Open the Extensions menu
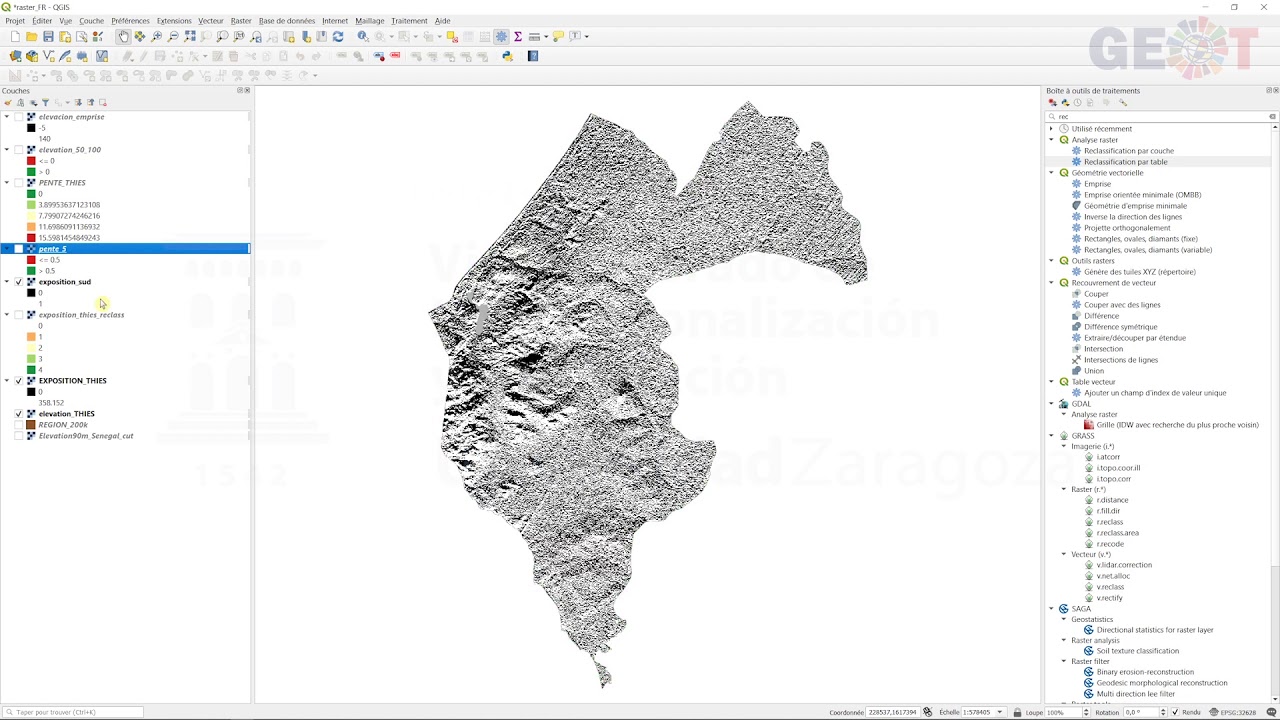 tap(174, 20)
